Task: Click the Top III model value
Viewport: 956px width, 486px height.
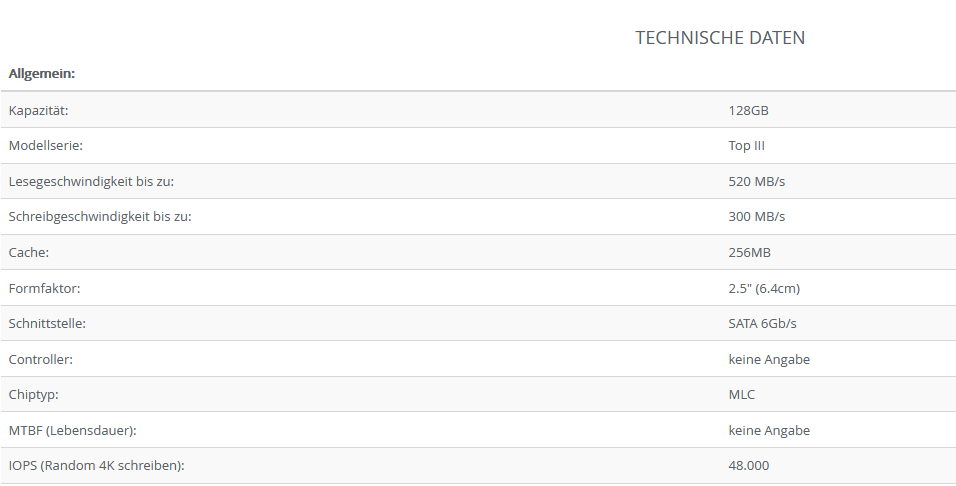Action: pyautogui.click(x=746, y=146)
